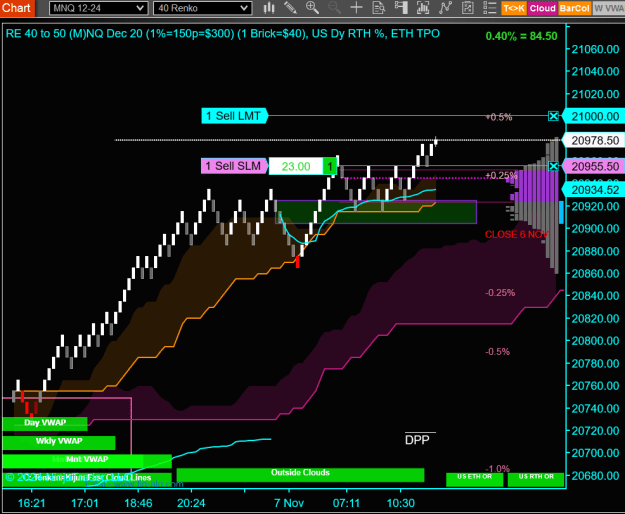The height and width of the screenshot is (514, 625).
Task: Click the 1 Sell LMT order label
Action: point(234,116)
